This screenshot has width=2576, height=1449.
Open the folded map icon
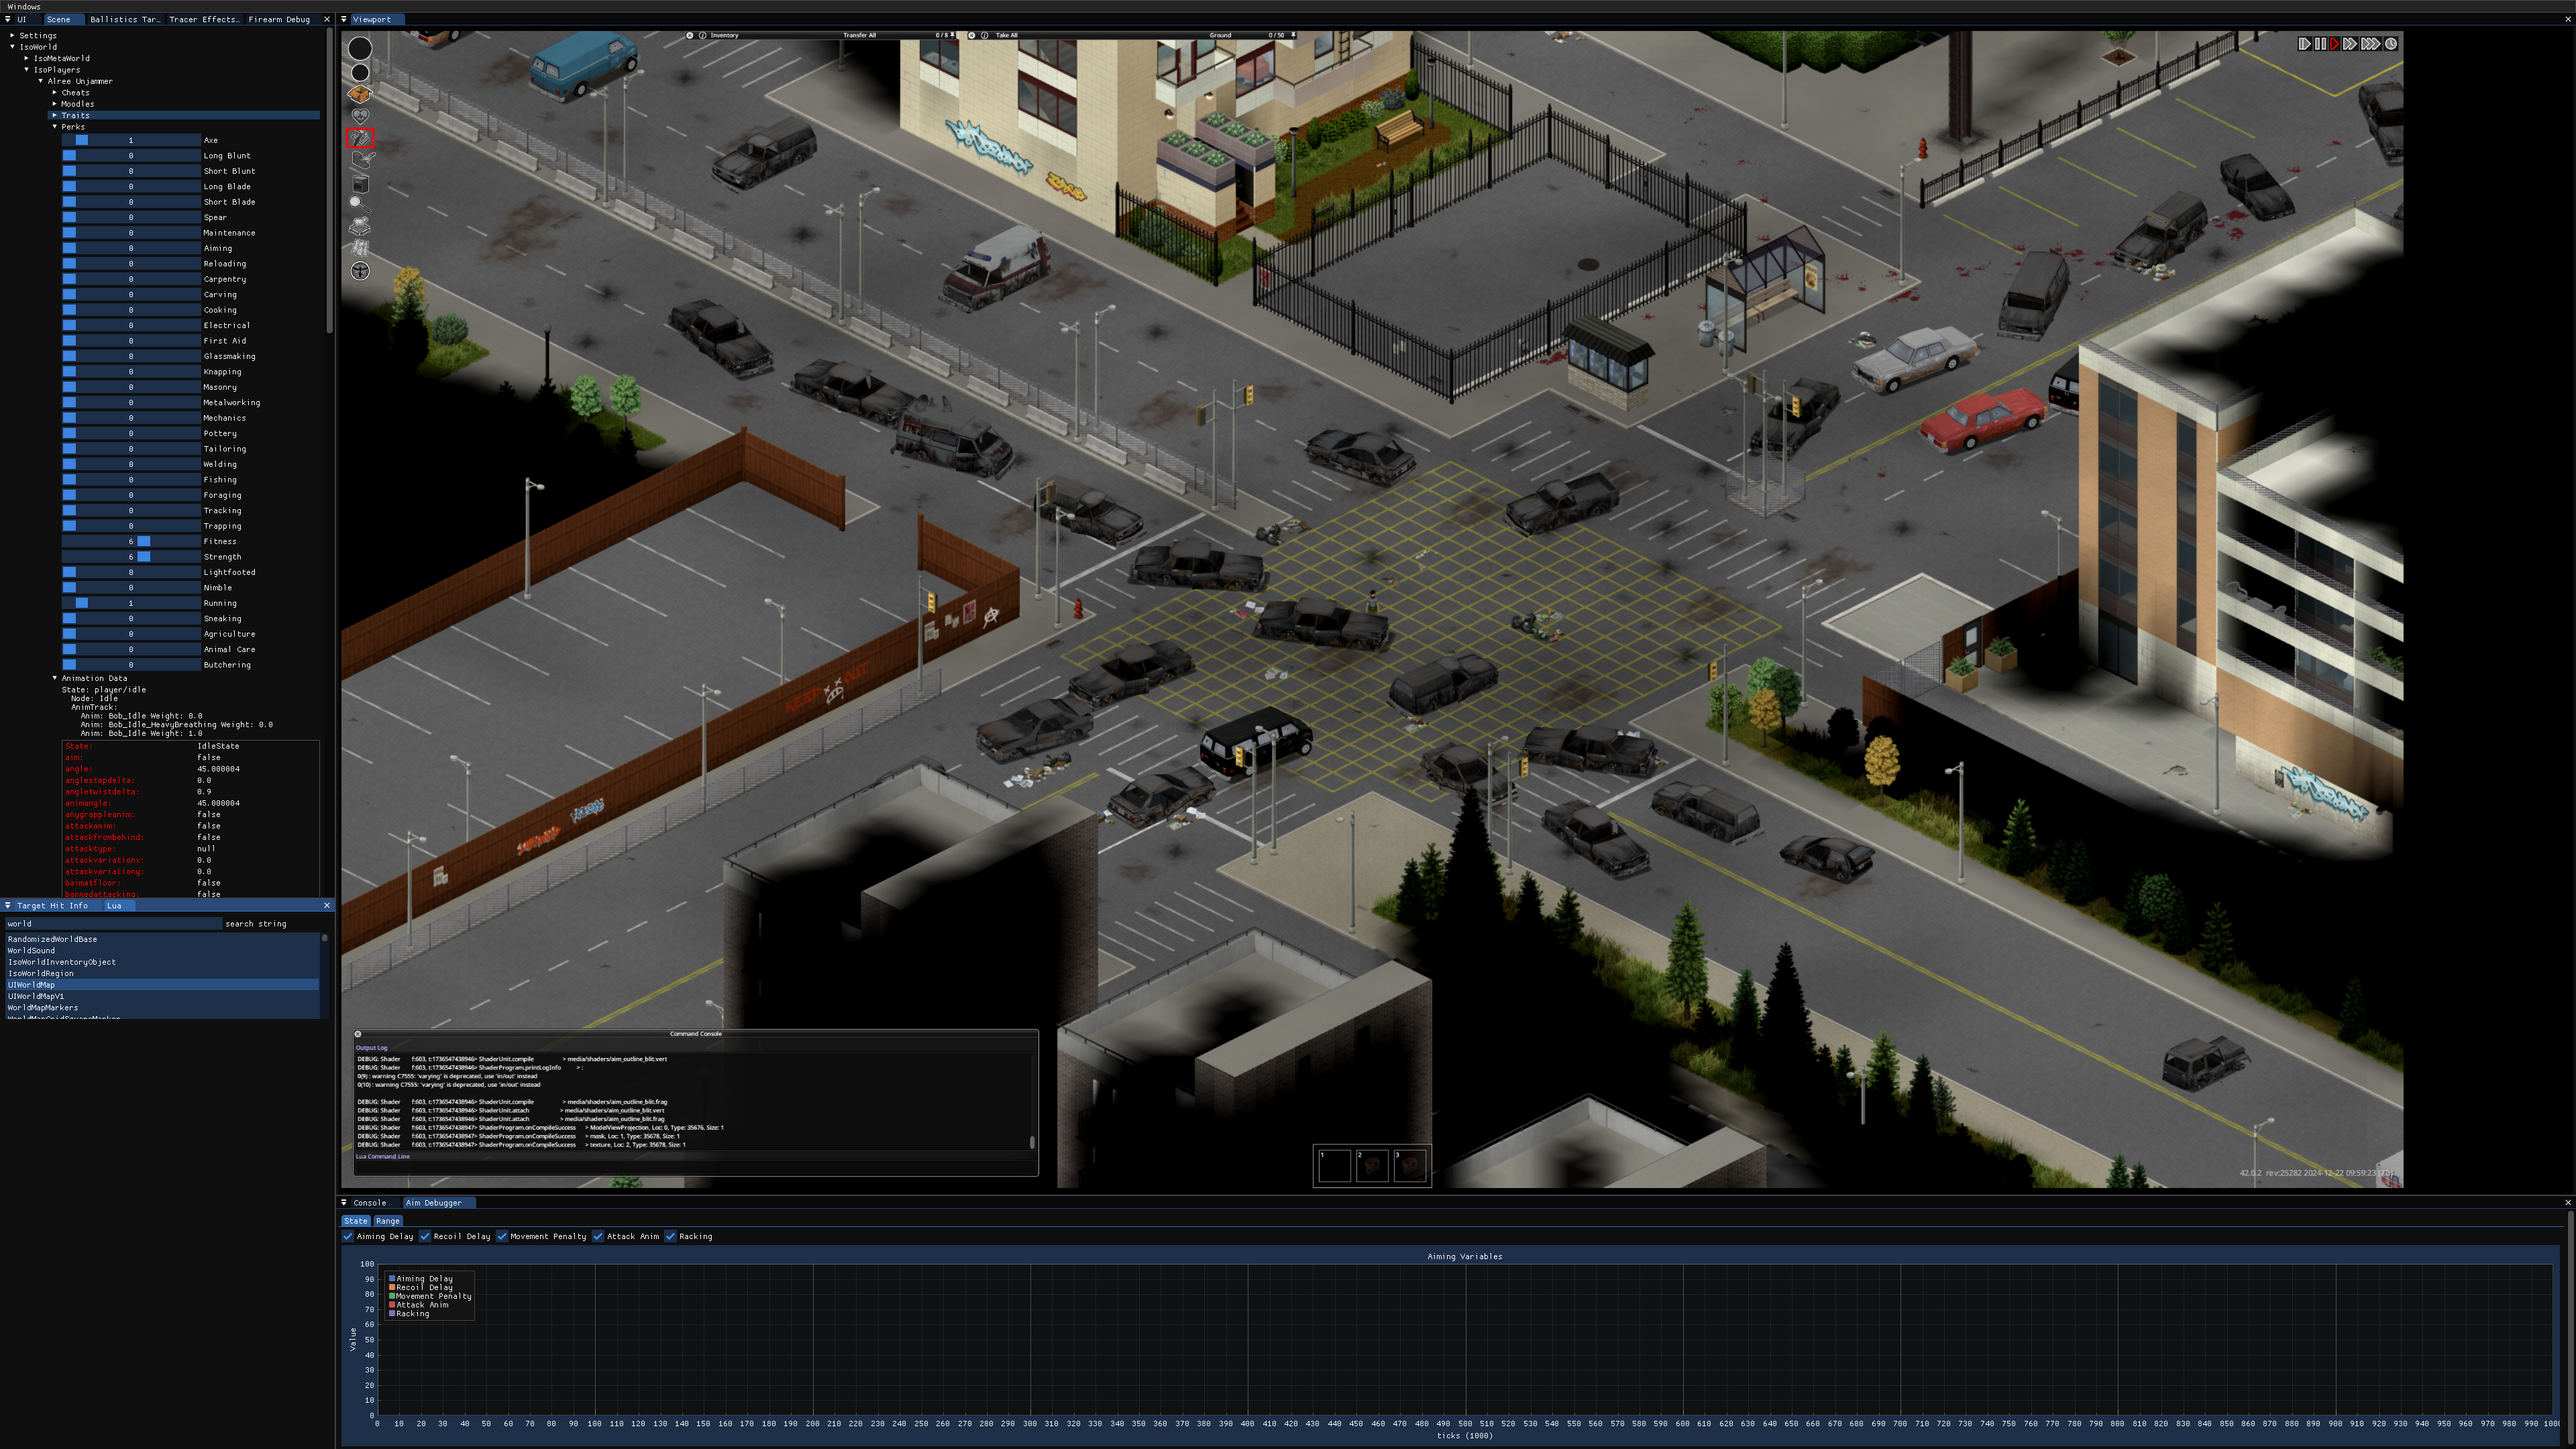coord(360,248)
